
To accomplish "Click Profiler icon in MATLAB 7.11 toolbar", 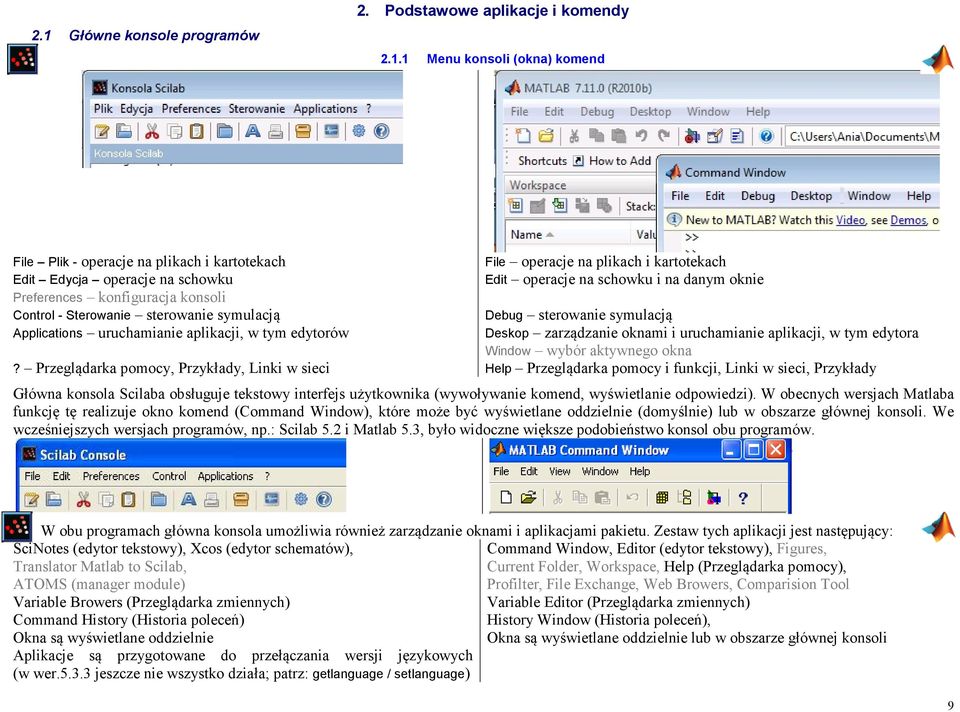I will [737, 136].
